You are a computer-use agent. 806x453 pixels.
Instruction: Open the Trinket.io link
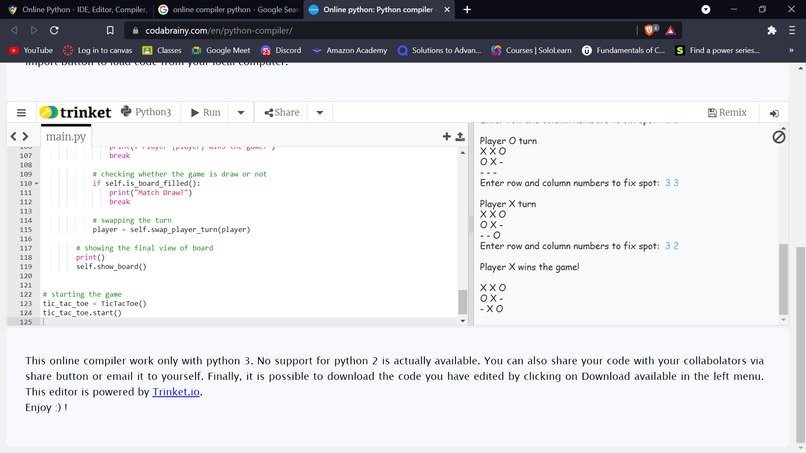click(x=176, y=392)
